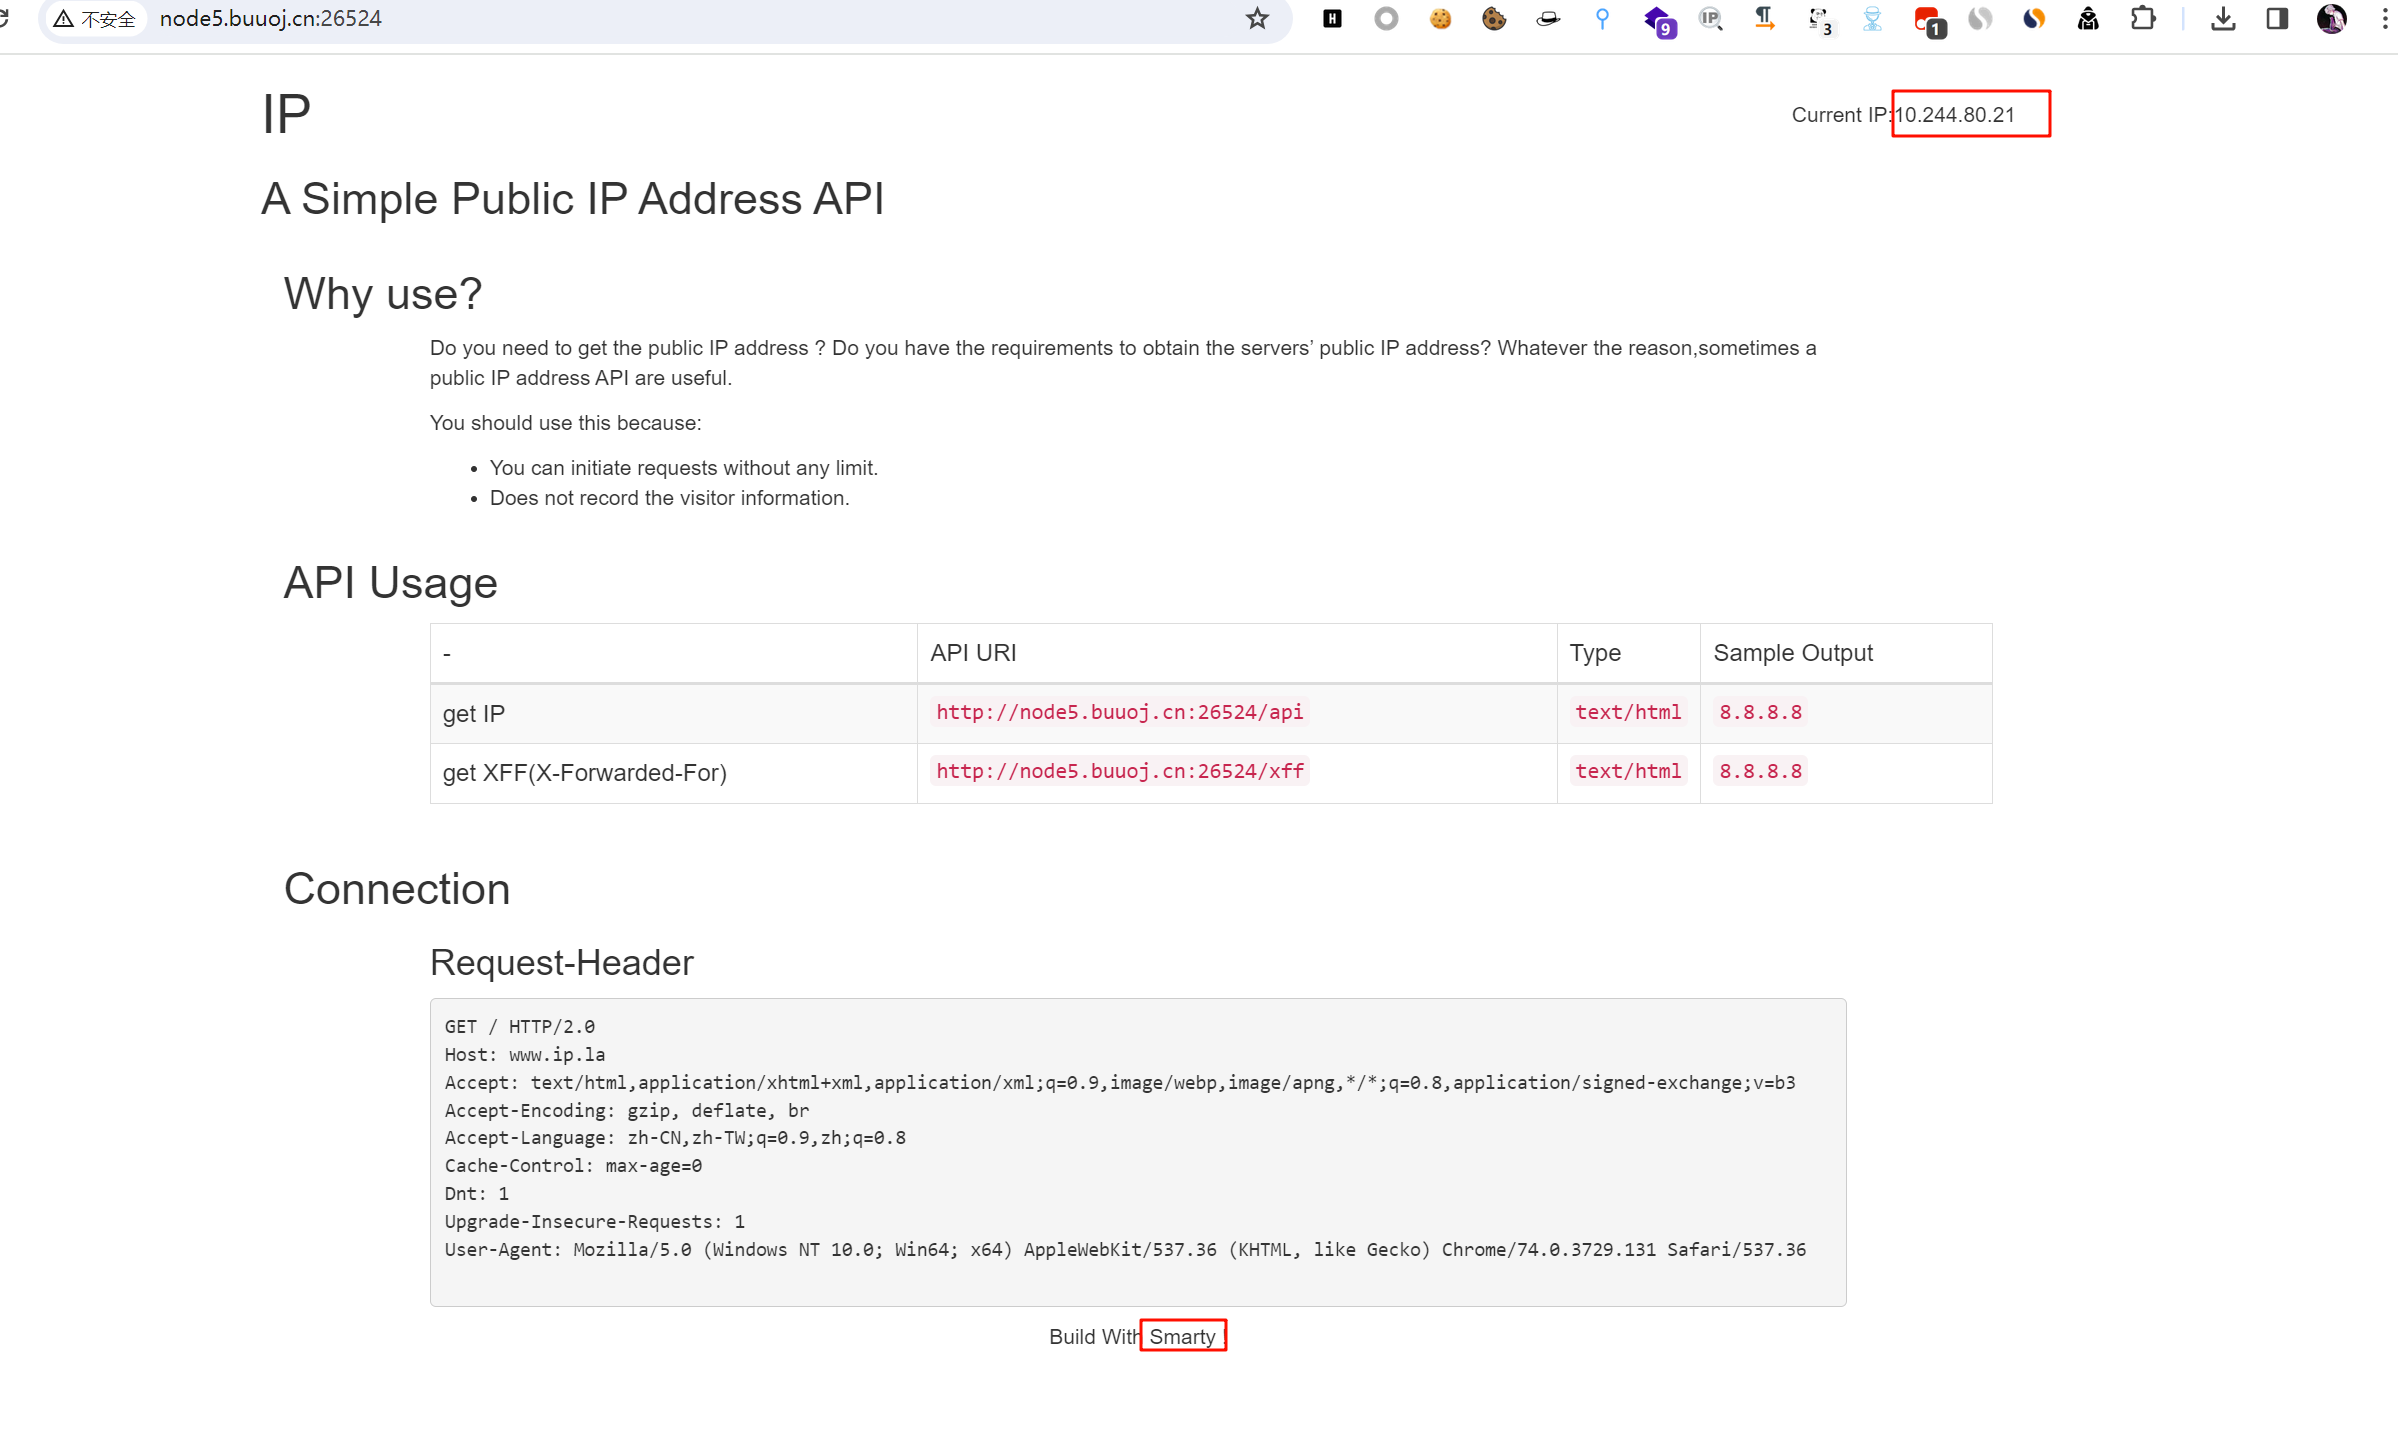Click the black hooded hacker extension icon
The image size is (2398, 1445).
[x=2088, y=19]
